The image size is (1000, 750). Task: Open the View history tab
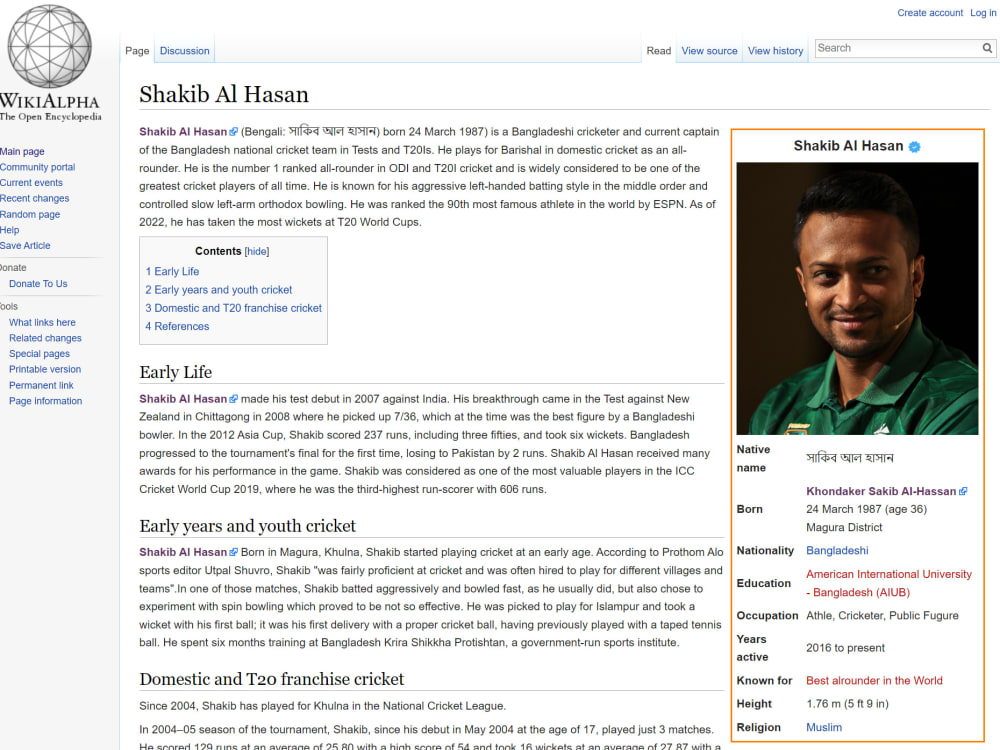tap(776, 50)
